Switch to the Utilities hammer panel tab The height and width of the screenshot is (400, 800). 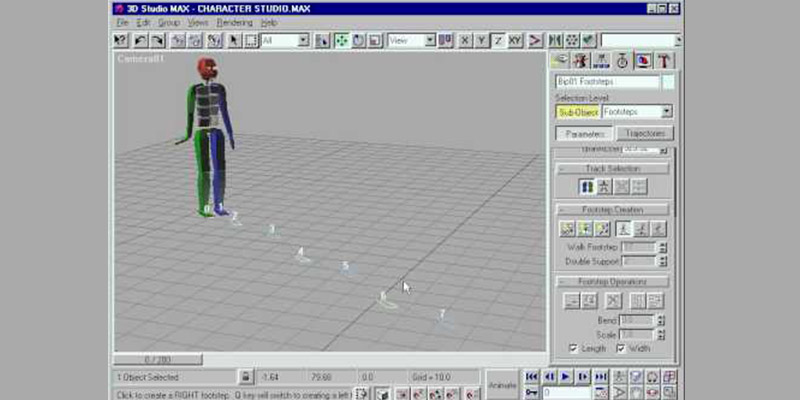[664, 60]
